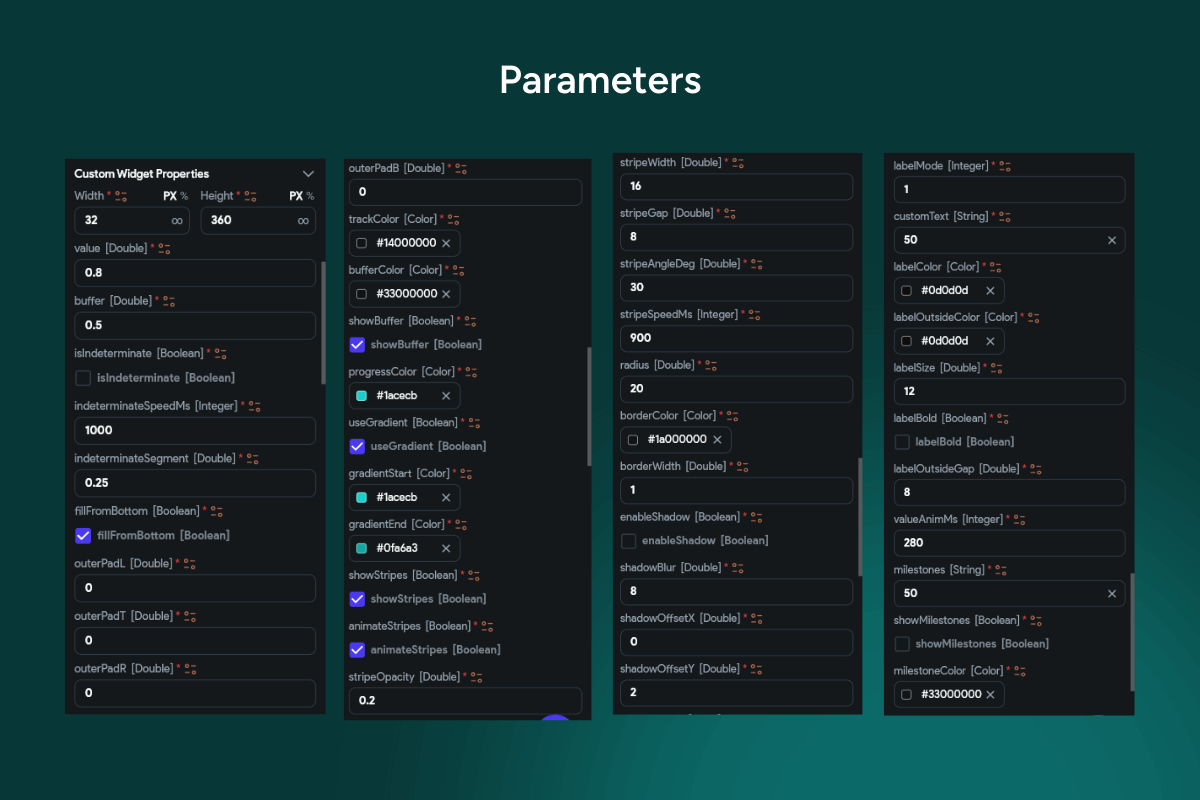
Task: Enable the isIndeterminate checkbox
Action: pos(84,378)
